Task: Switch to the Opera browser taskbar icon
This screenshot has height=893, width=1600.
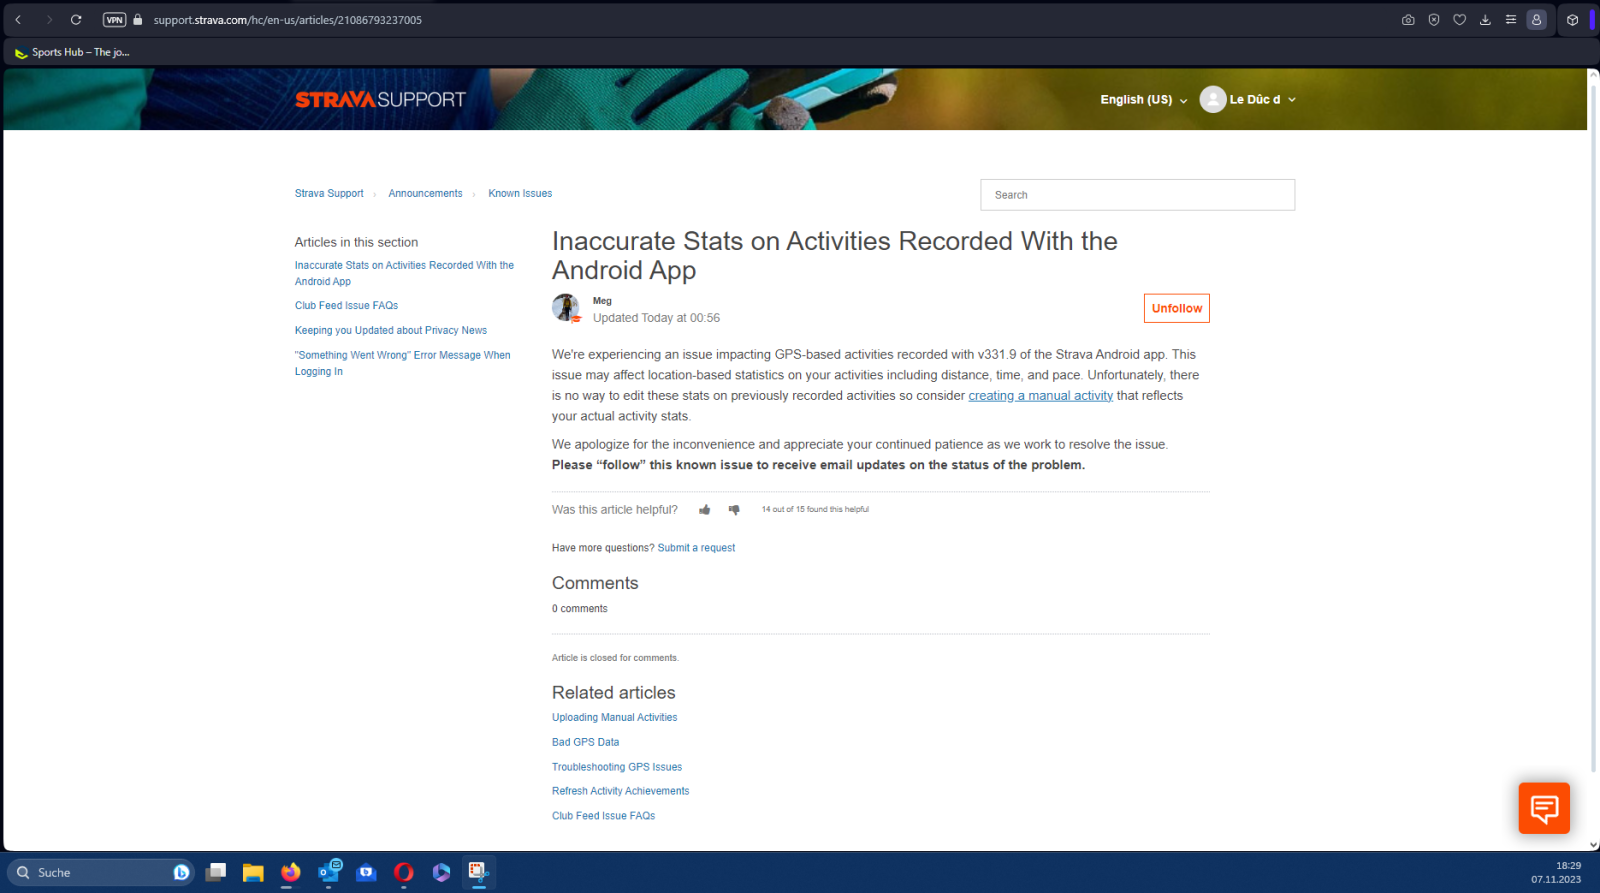Action: coord(404,873)
